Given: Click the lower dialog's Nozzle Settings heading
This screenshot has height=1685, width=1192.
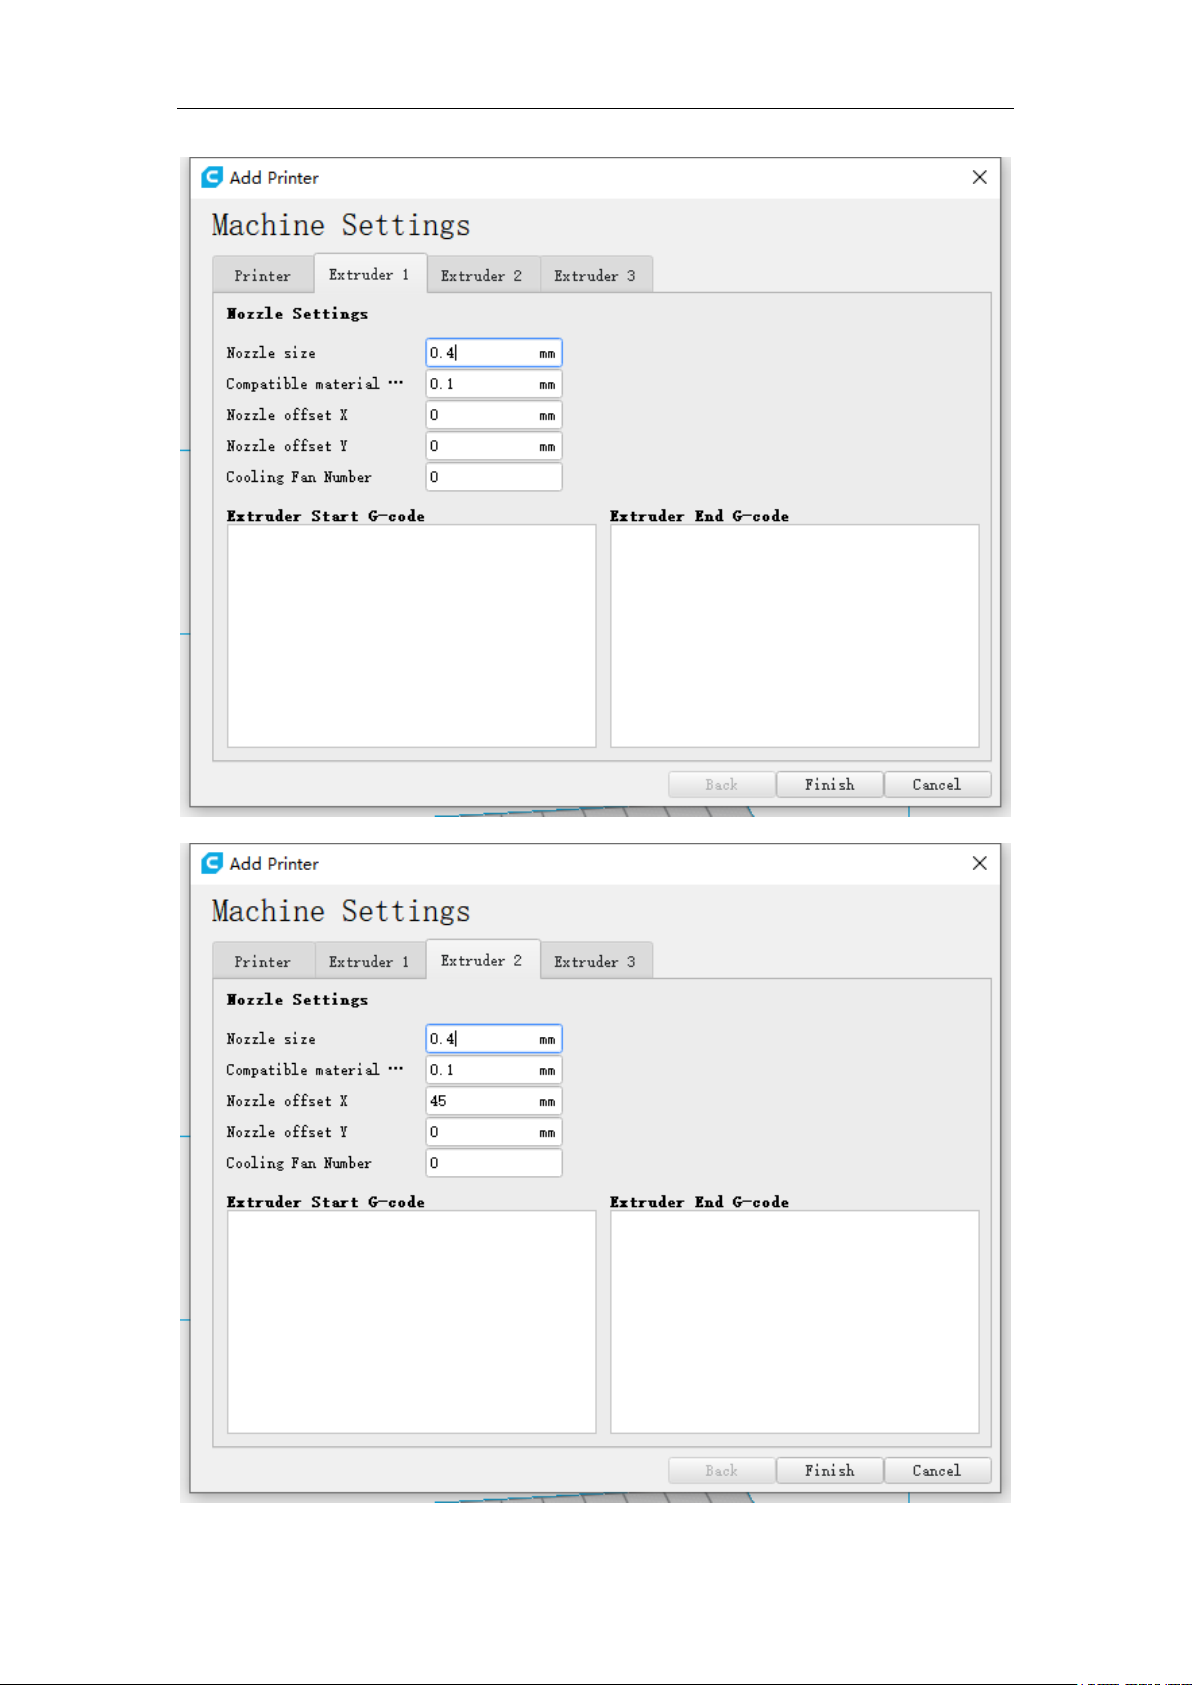Looking at the screenshot, I should point(297,1000).
